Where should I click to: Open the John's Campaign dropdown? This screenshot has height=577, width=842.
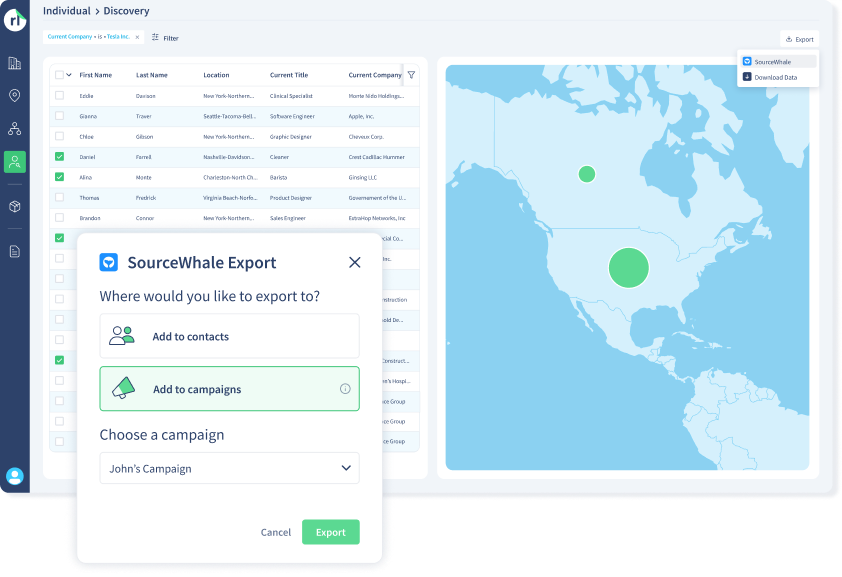[x=229, y=468]
